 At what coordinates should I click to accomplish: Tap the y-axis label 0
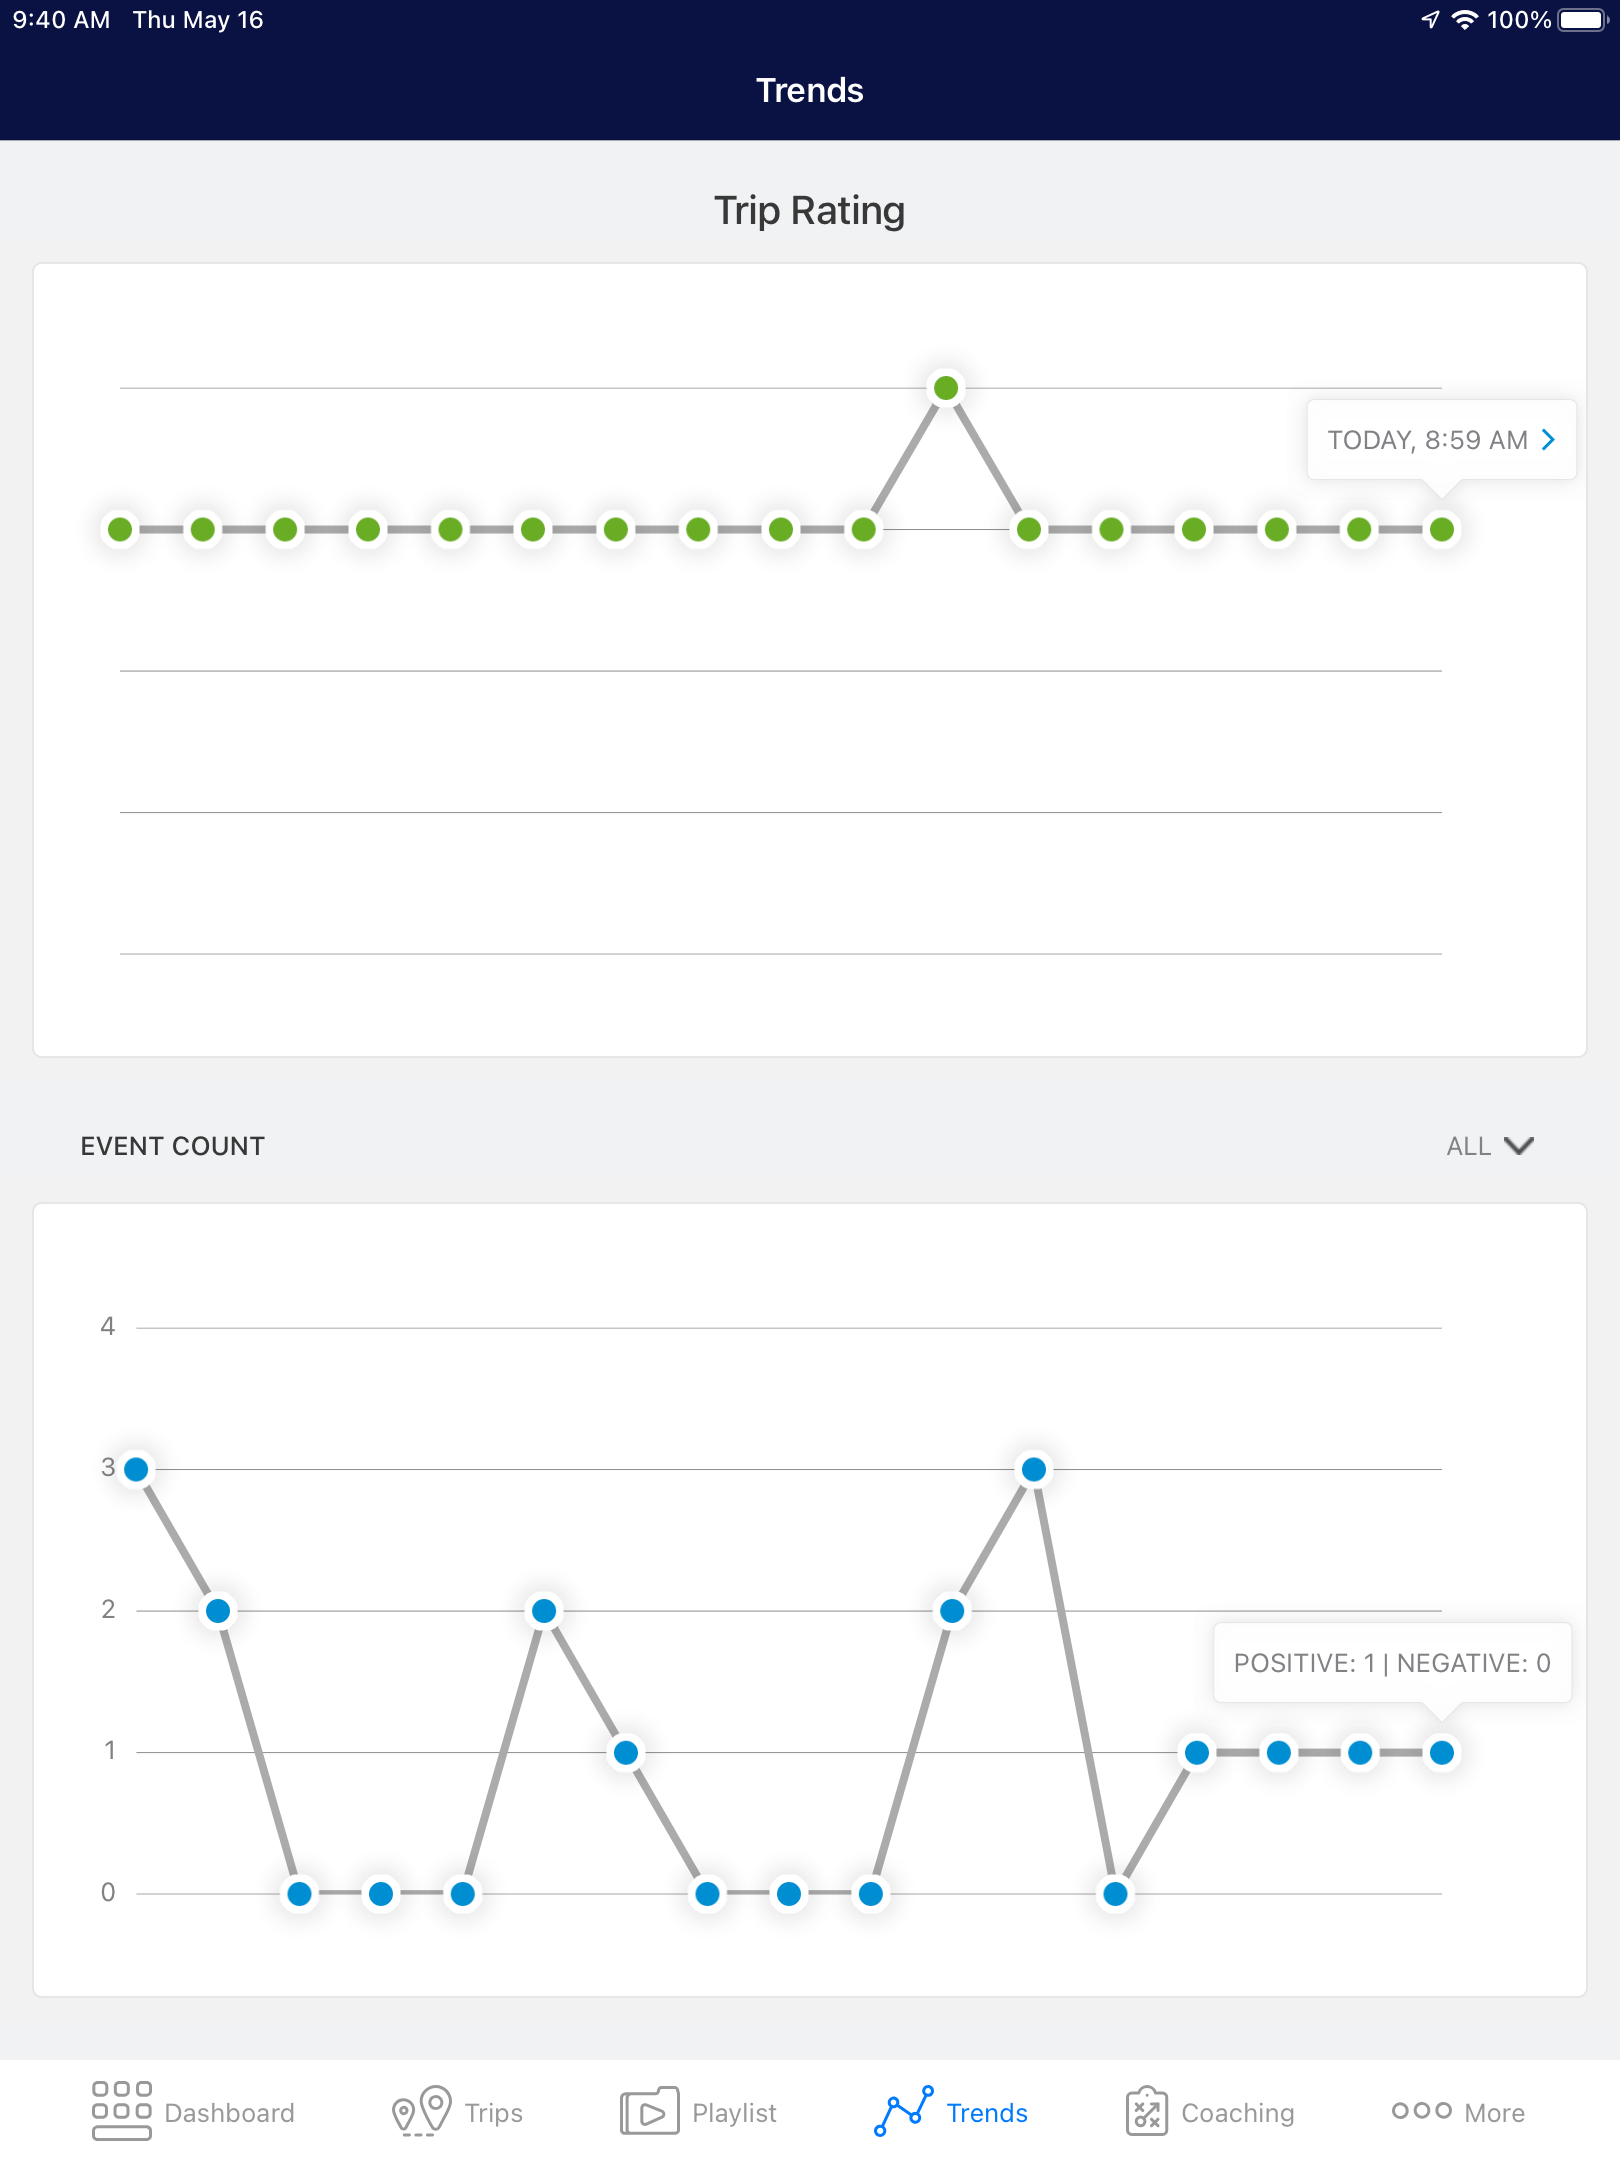[108, 1892]
